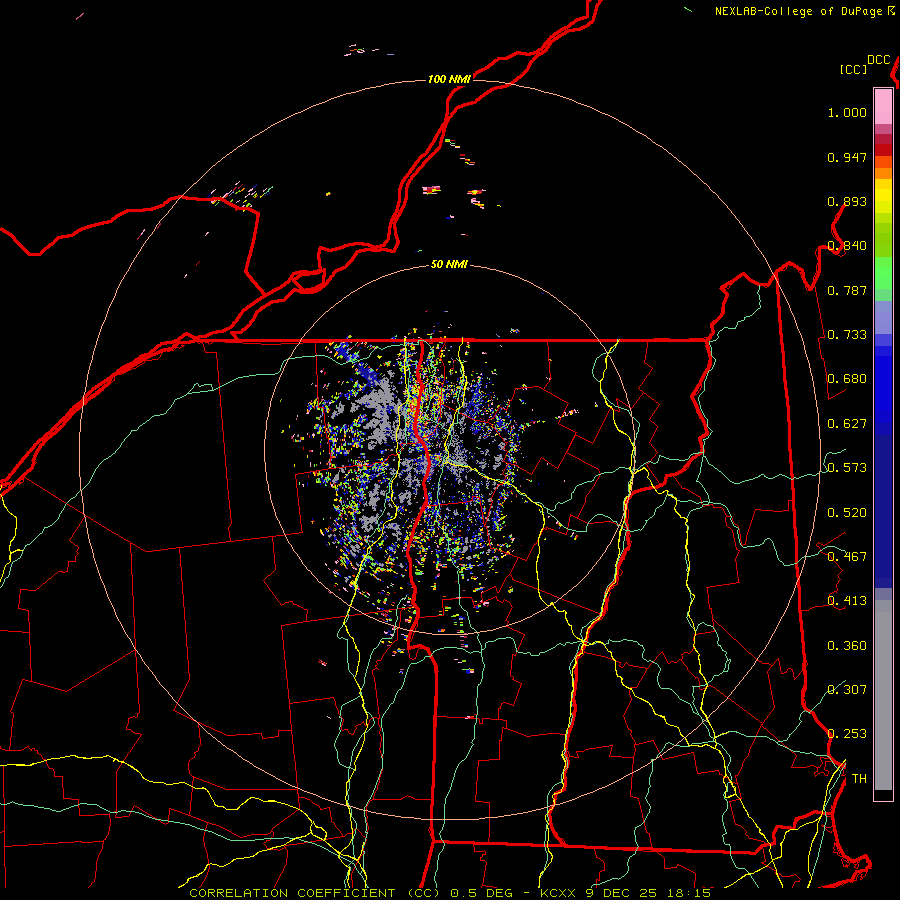Click the '9 DEC 25 18:15' timestamp
Image resolution: width=900 pixels, height=900 pixels.
(x=648, y=893)
